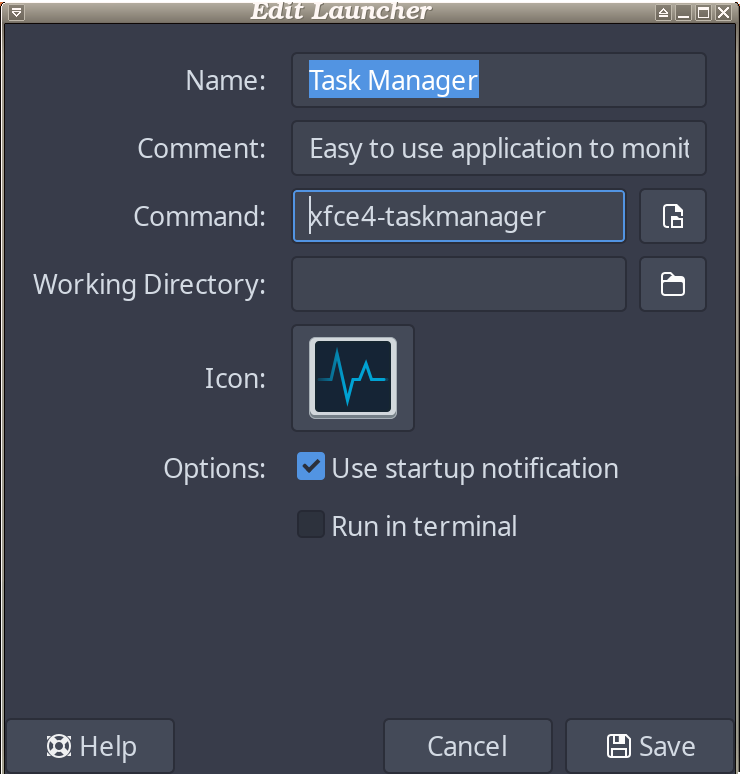The width and height of the screenshot is (740, 780).
Task: Close the Edit Launcher window
Action: (723, 12)
